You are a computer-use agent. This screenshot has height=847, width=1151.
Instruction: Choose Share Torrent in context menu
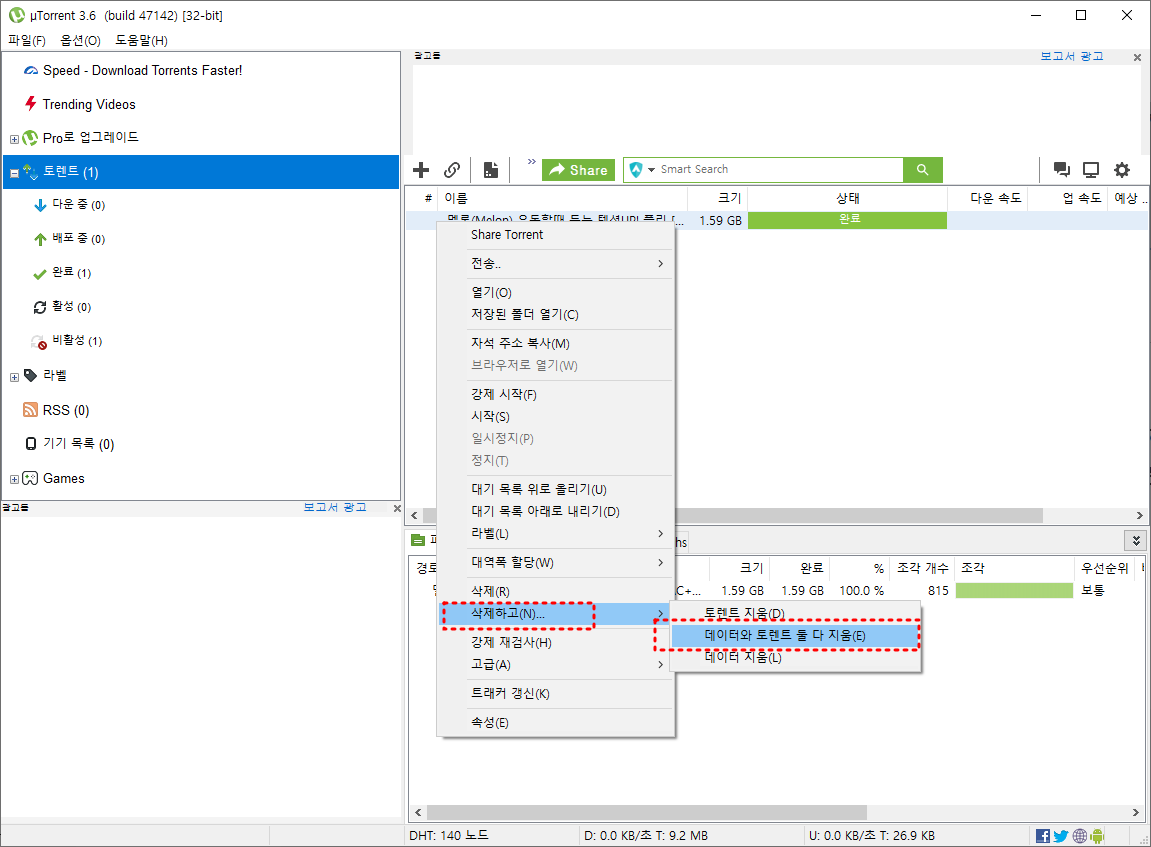[556, 235]
